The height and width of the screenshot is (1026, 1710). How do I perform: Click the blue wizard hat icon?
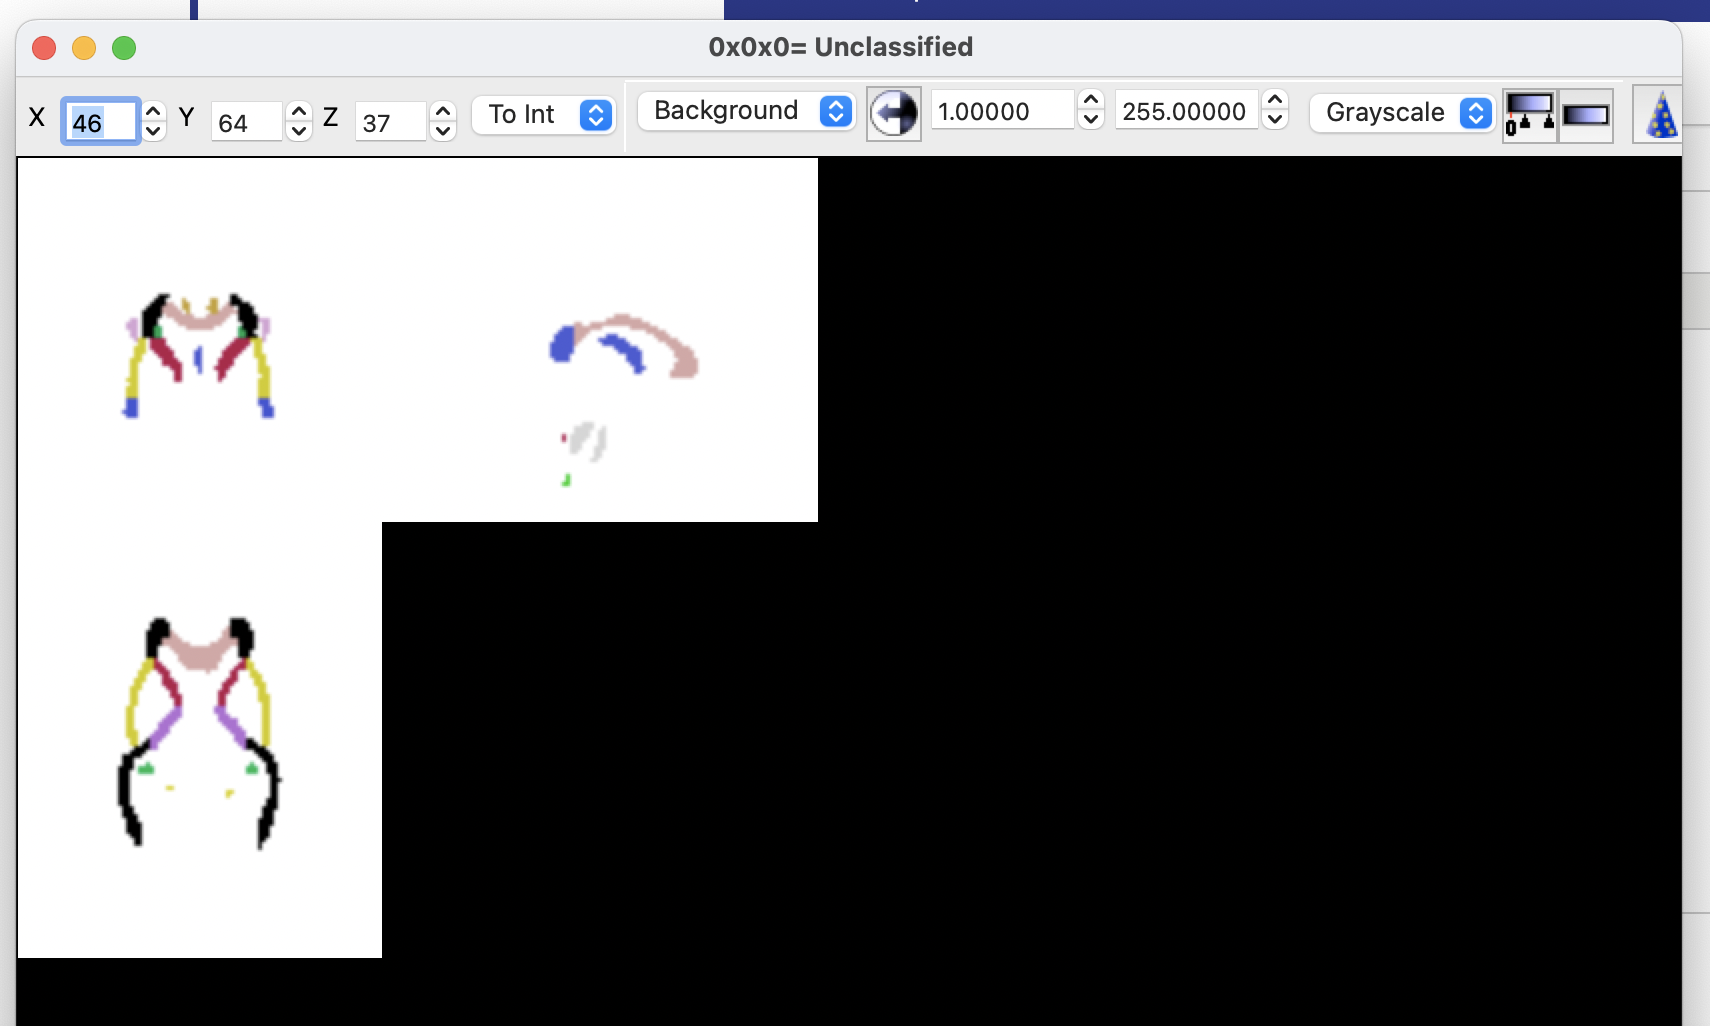point(1661,115)
